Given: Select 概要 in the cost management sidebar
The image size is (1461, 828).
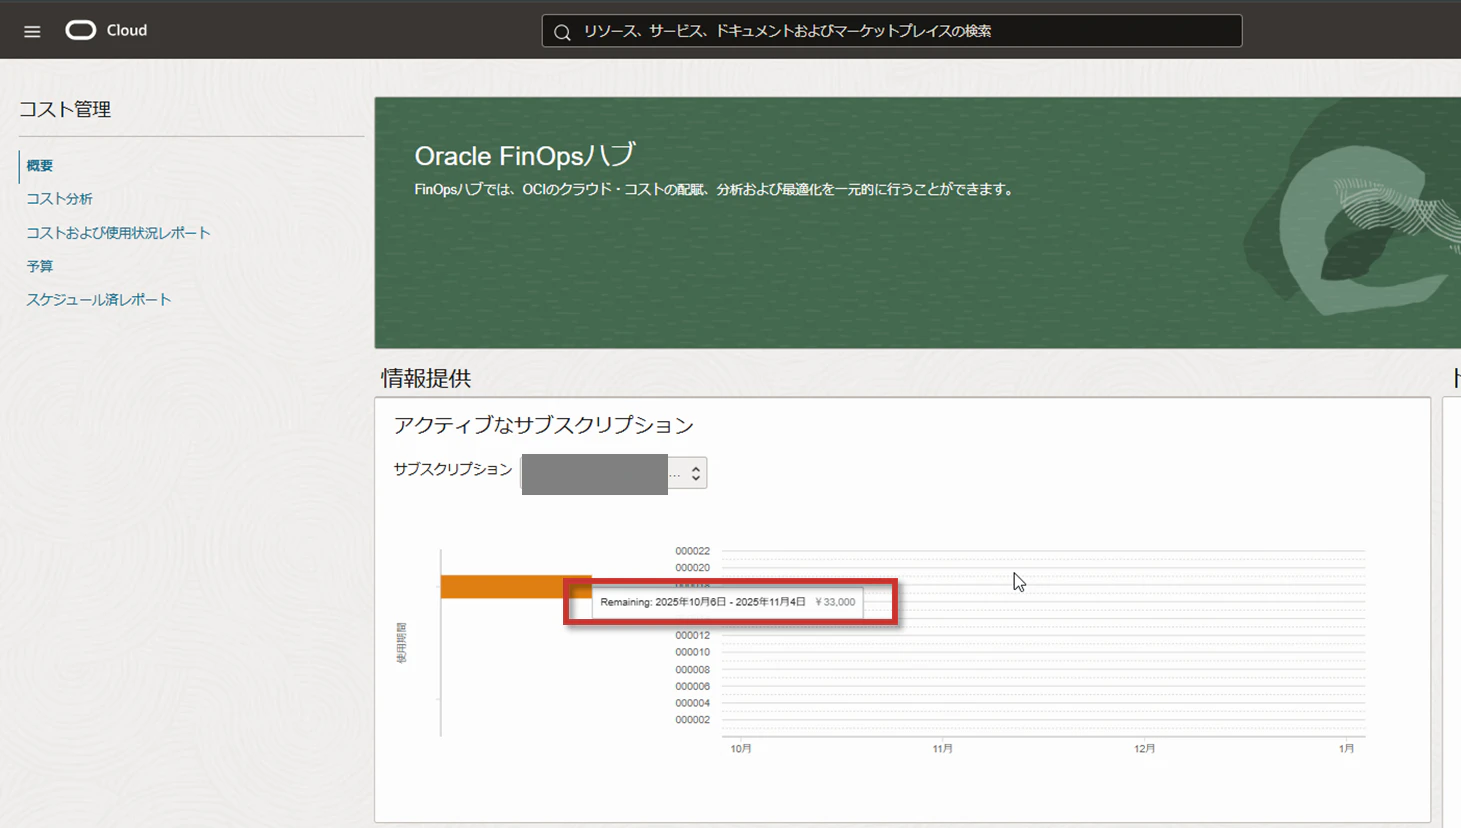Looking at the screenshot, I should (40, 166).
